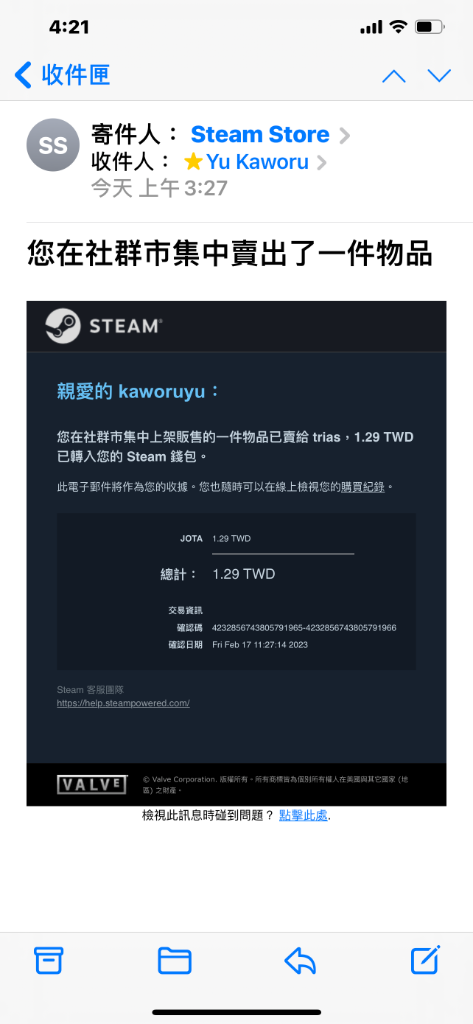Go to next message with down arrow

tap(439, 76)
